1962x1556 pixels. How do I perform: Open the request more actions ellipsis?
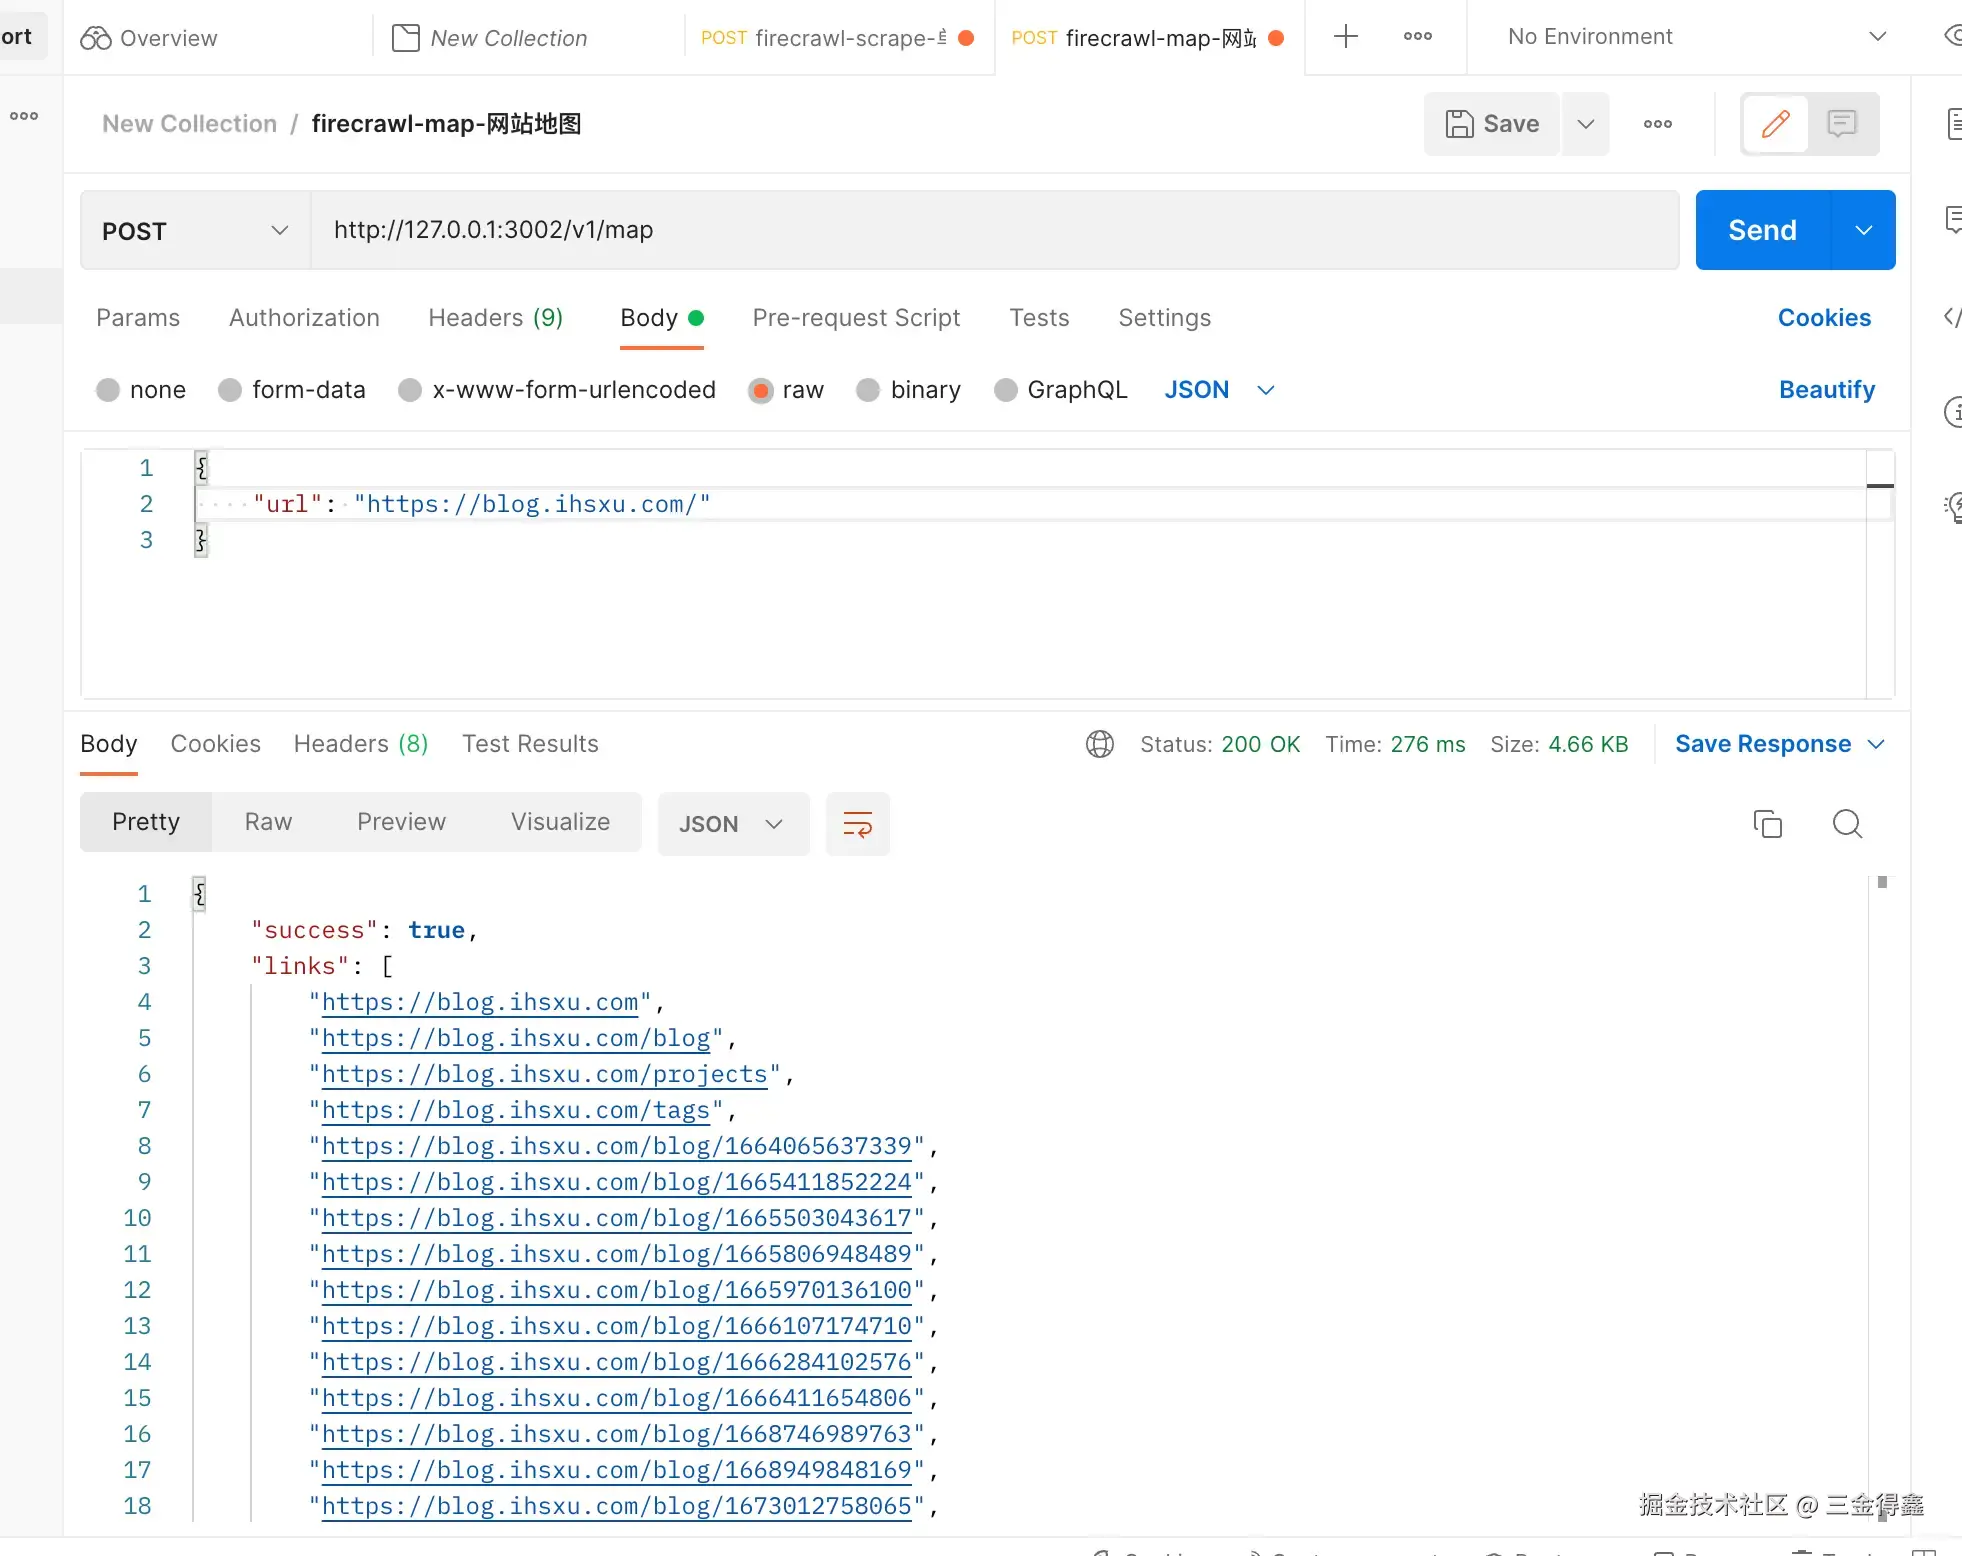(1657, 124)
